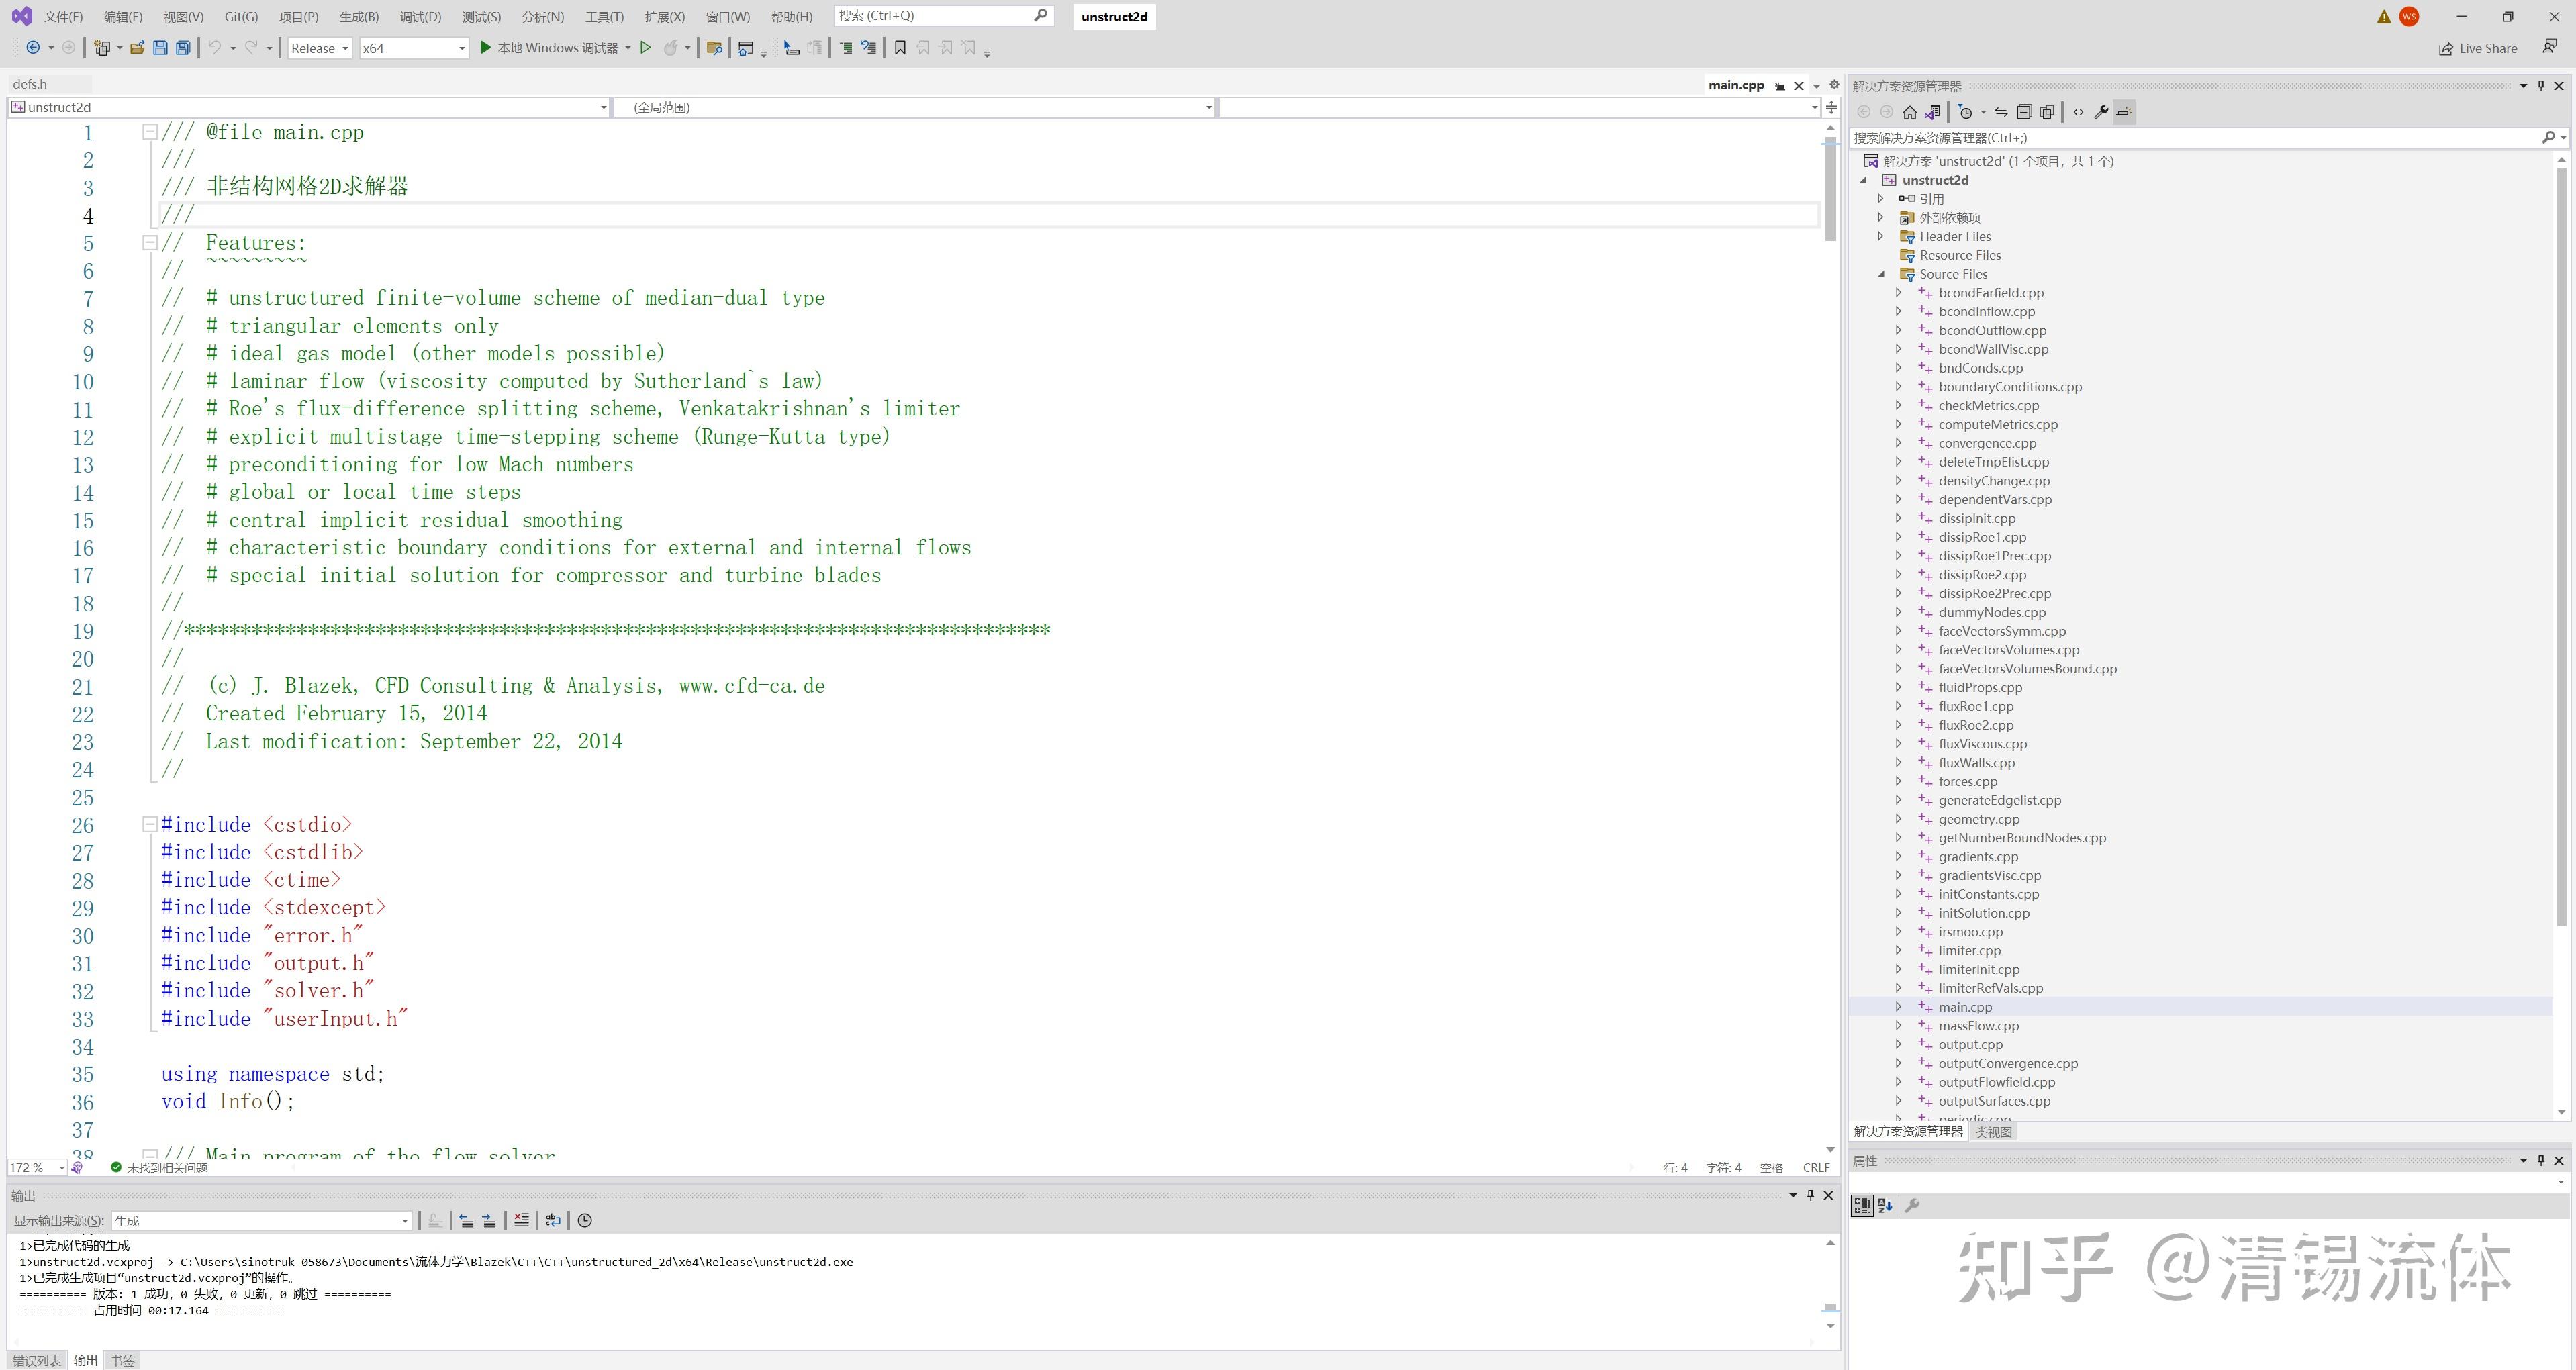Toggle word wrap in the Output panel
Viewport: 2576px width, 1370px height.
pos(553,1220)
